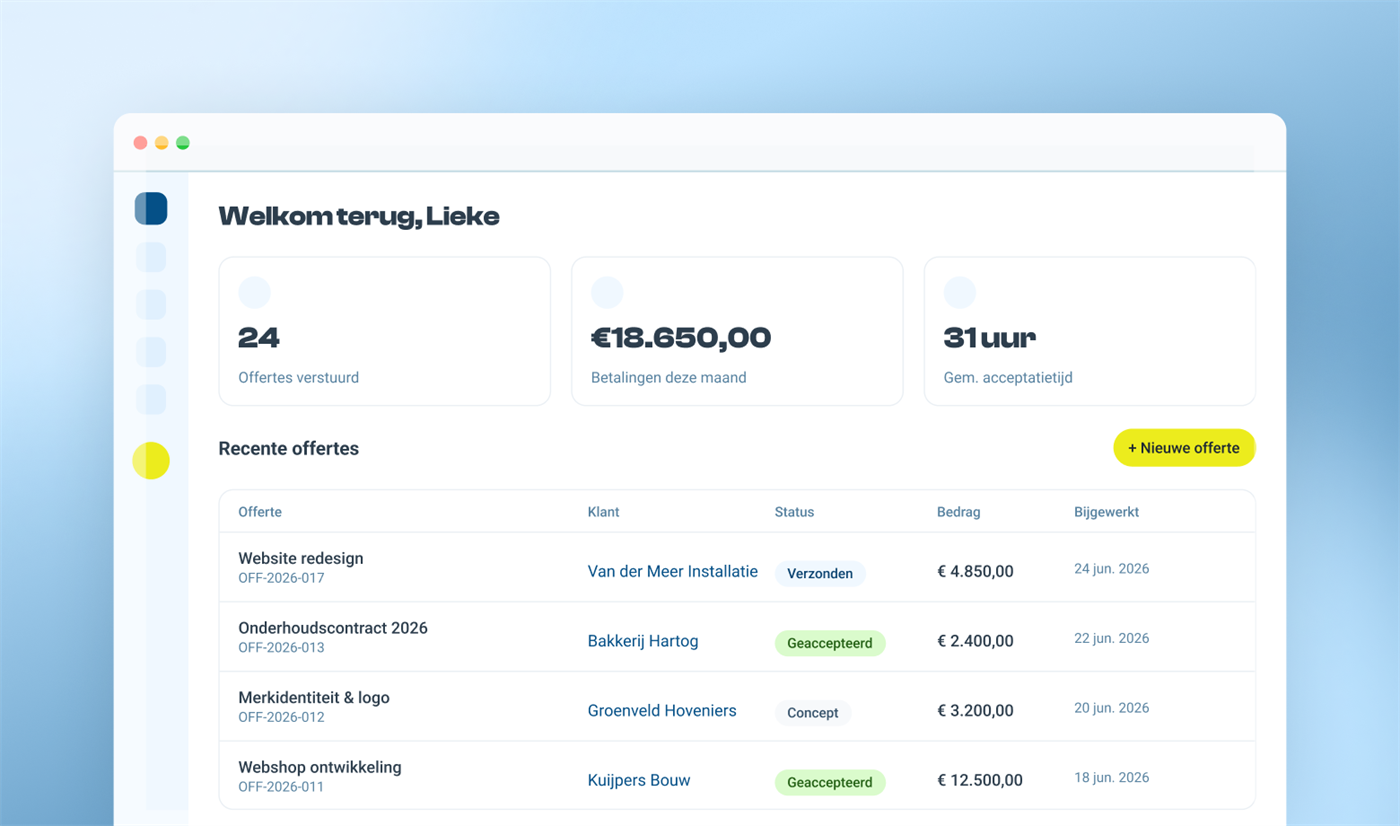
Task: Click the amount € 2.400,00
Action: point(975,642)
